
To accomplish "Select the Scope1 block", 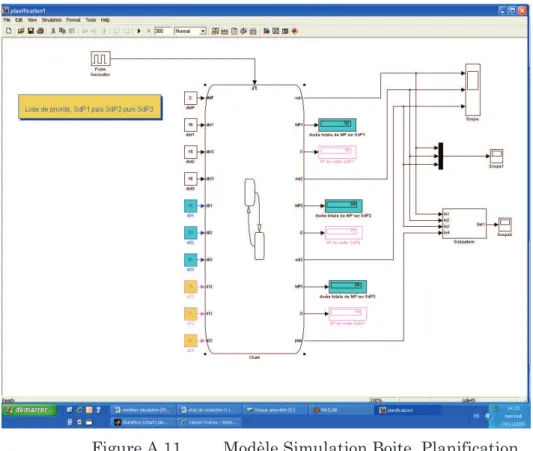I will pos(496,156).
